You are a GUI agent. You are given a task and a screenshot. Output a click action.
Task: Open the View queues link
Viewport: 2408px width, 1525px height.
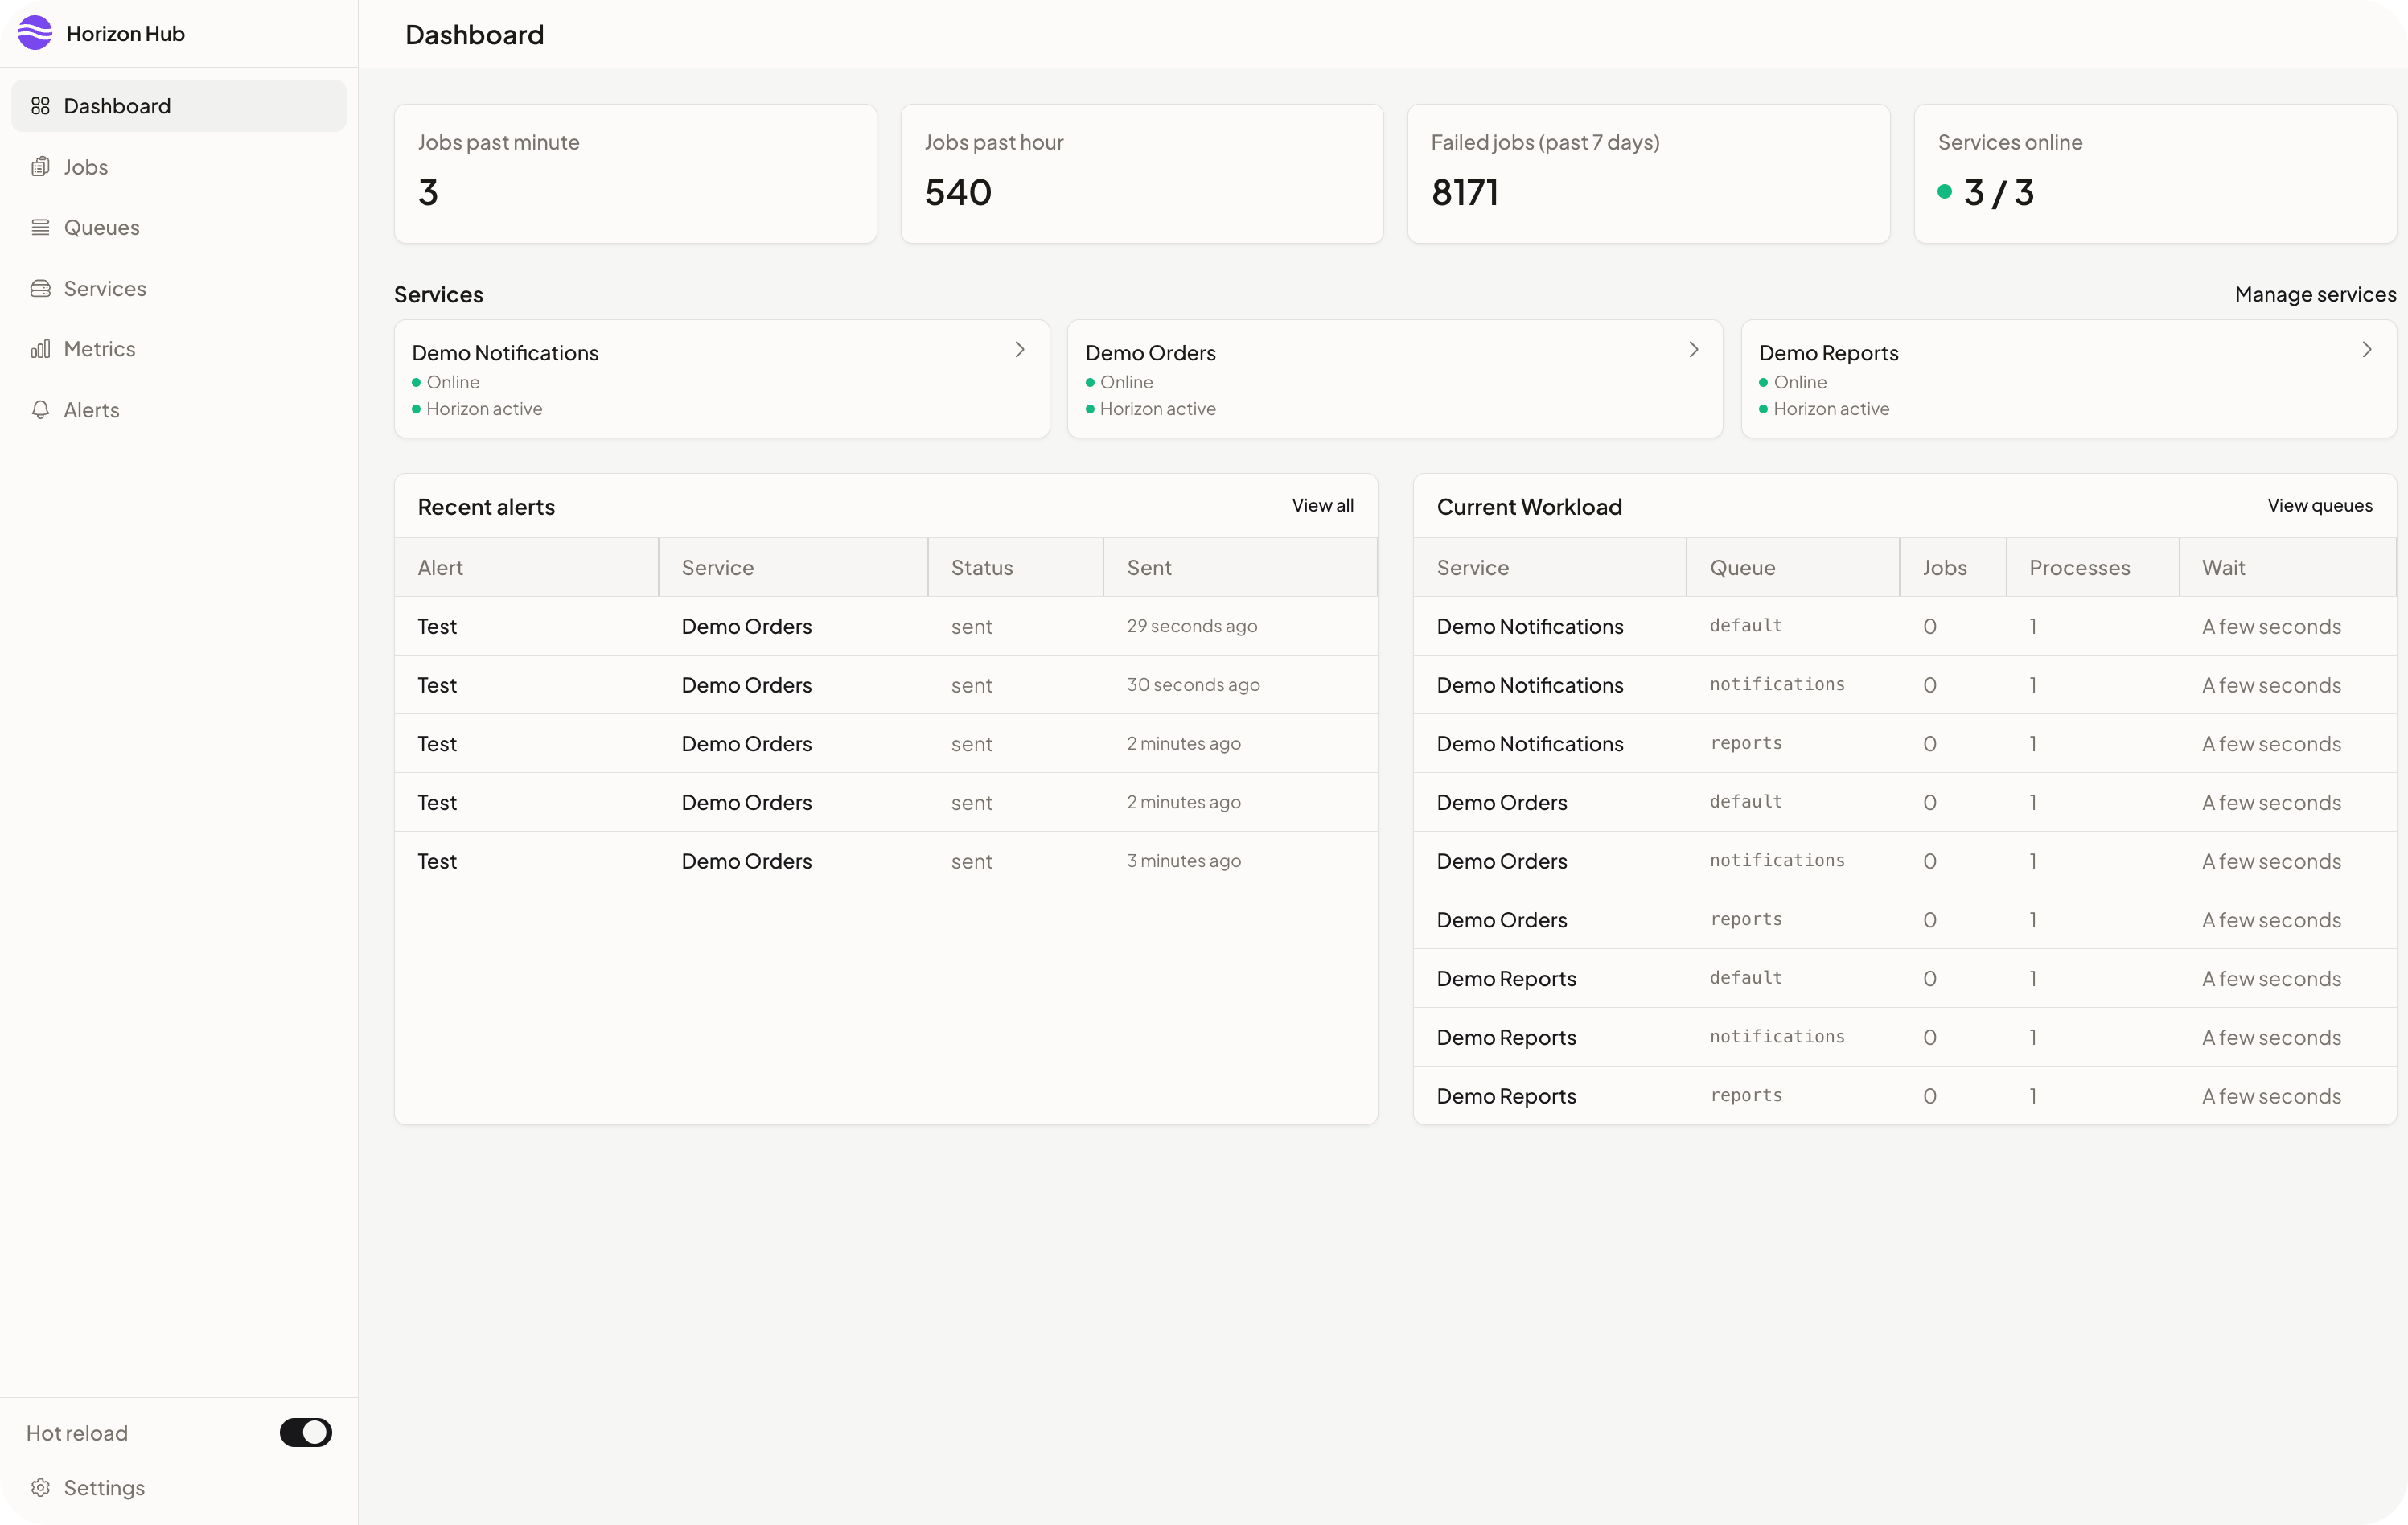pos(2319,506)
